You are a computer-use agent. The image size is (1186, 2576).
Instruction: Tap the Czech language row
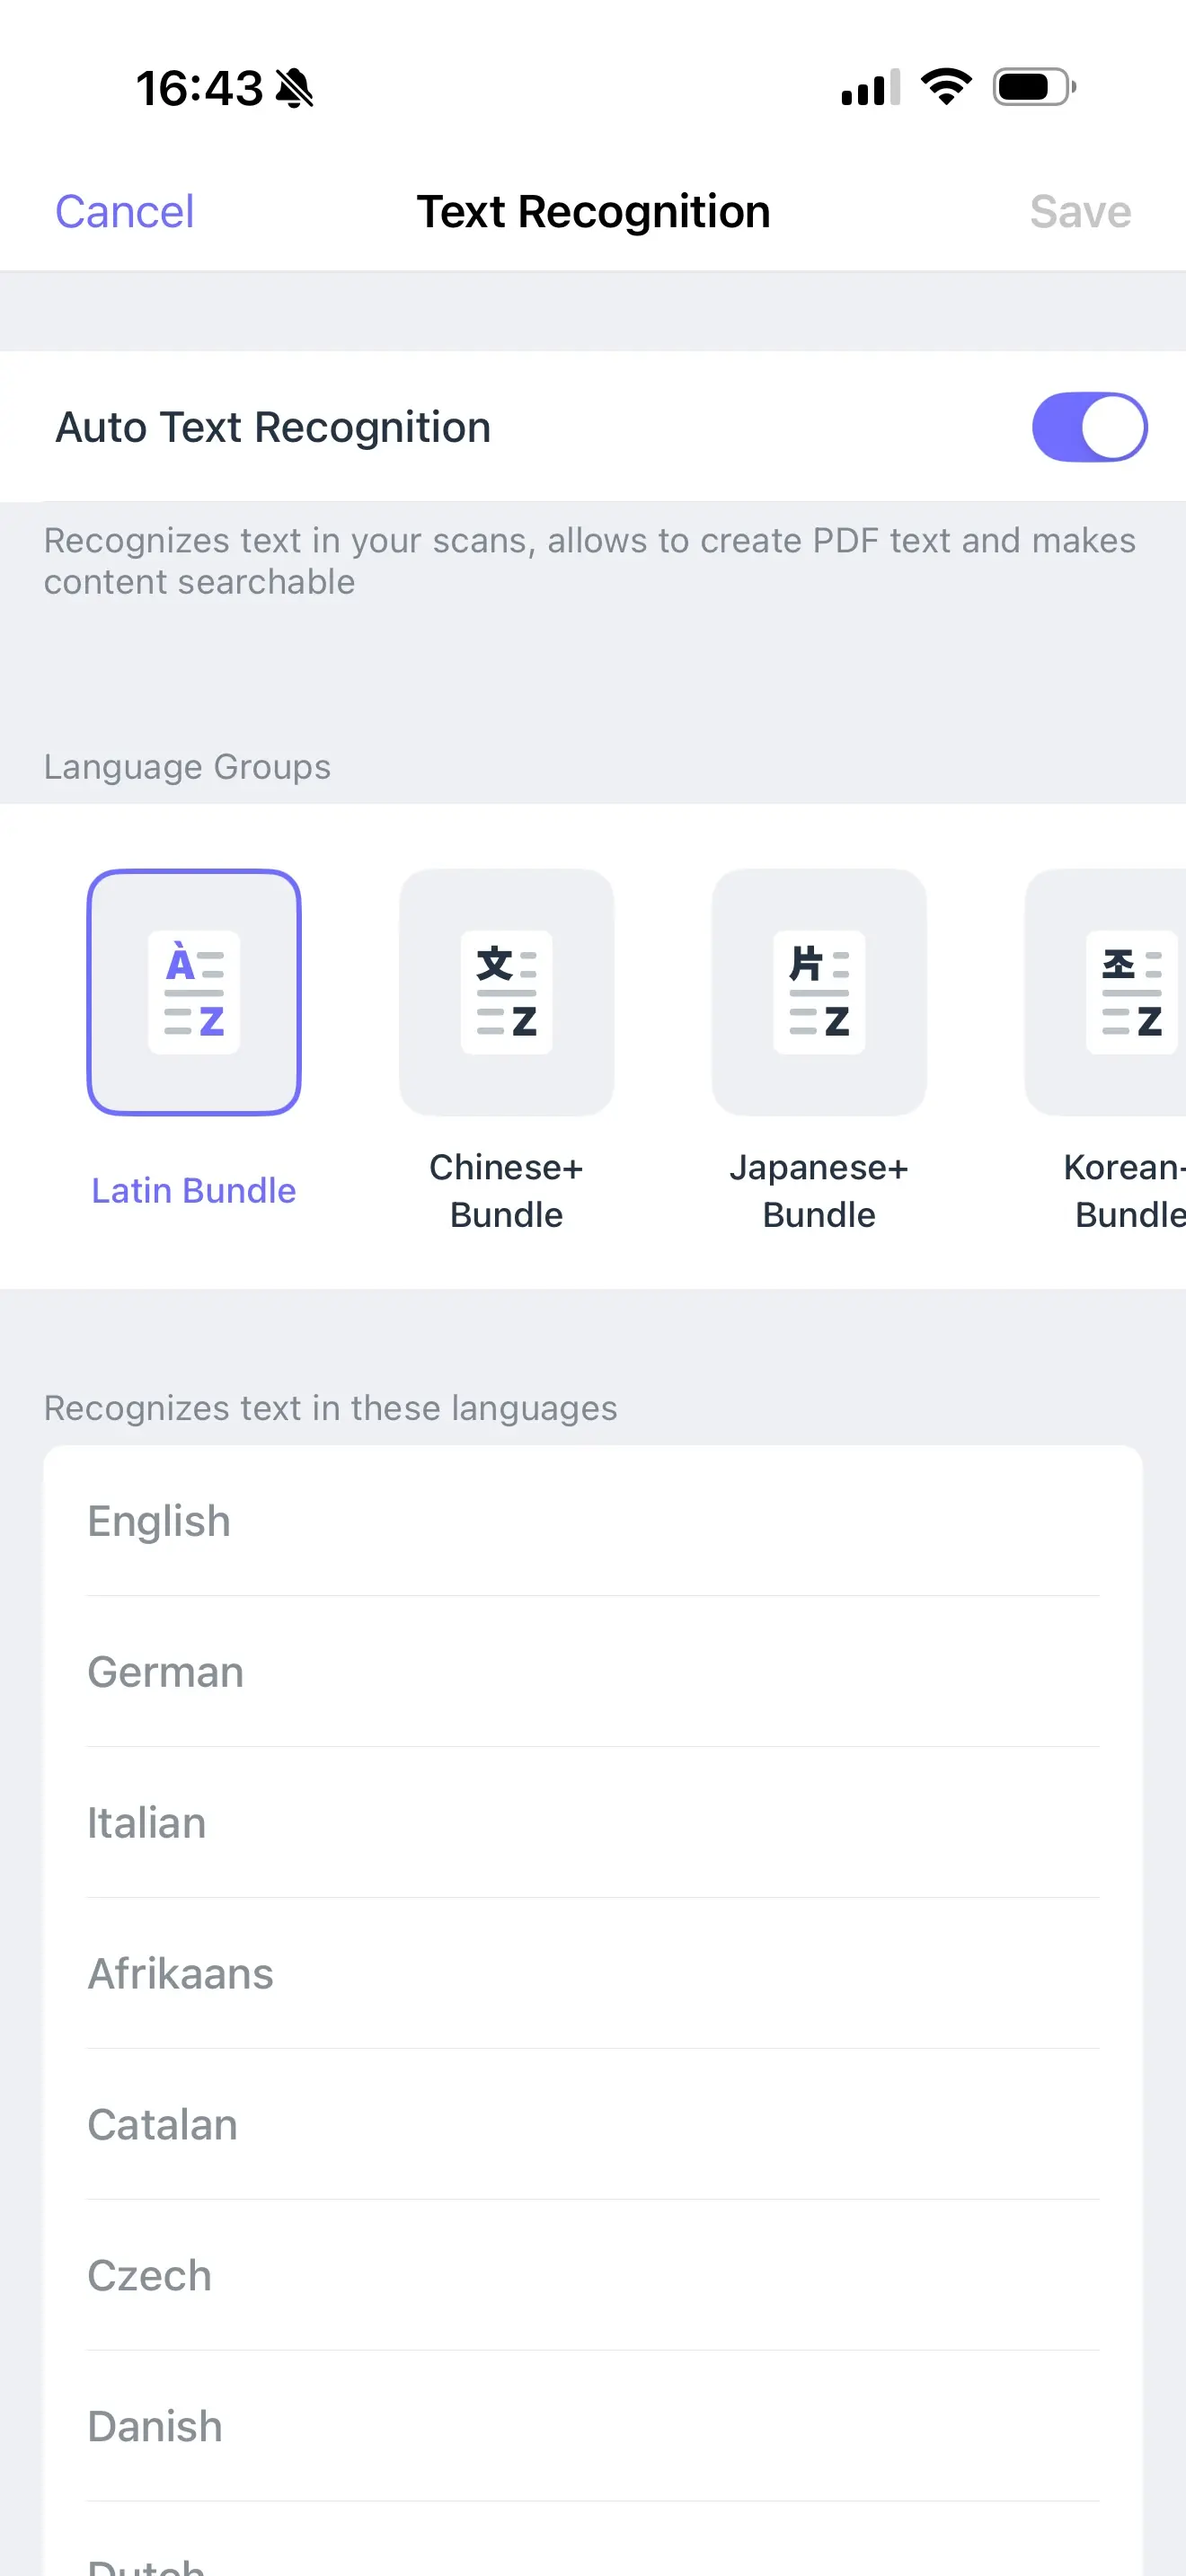(592, 2276)
